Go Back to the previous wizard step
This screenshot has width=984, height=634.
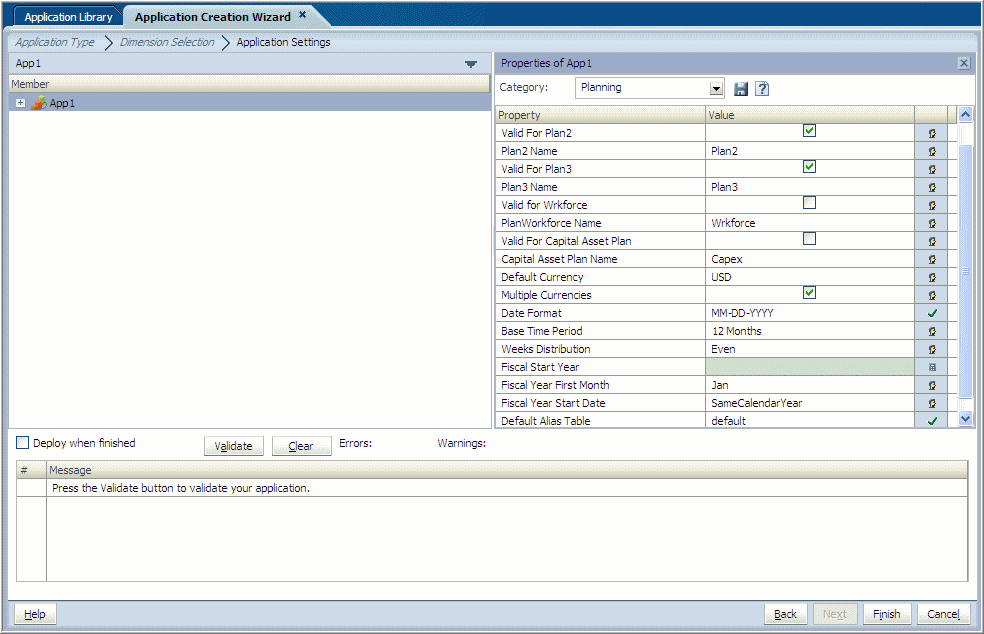tap(785, 614)
